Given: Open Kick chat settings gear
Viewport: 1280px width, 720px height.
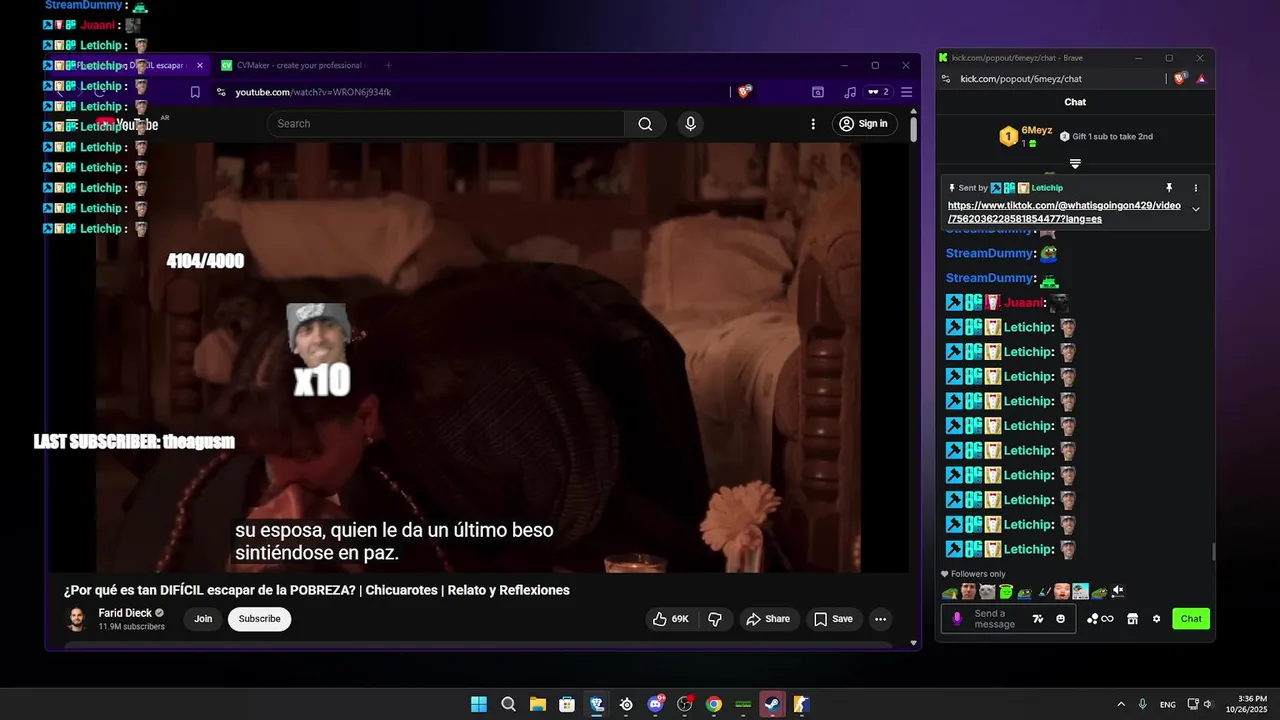Looking at the screenshot, I should pos(1156,619).
